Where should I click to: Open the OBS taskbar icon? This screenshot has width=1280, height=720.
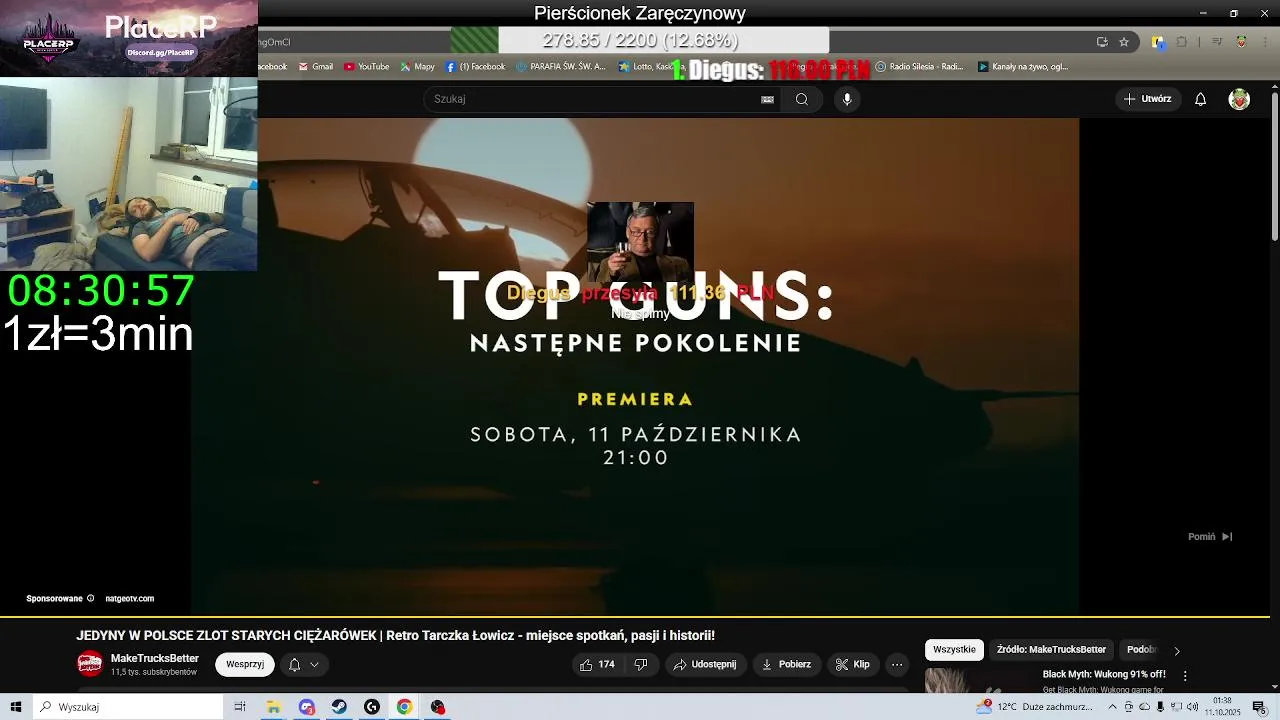point(437,707)
